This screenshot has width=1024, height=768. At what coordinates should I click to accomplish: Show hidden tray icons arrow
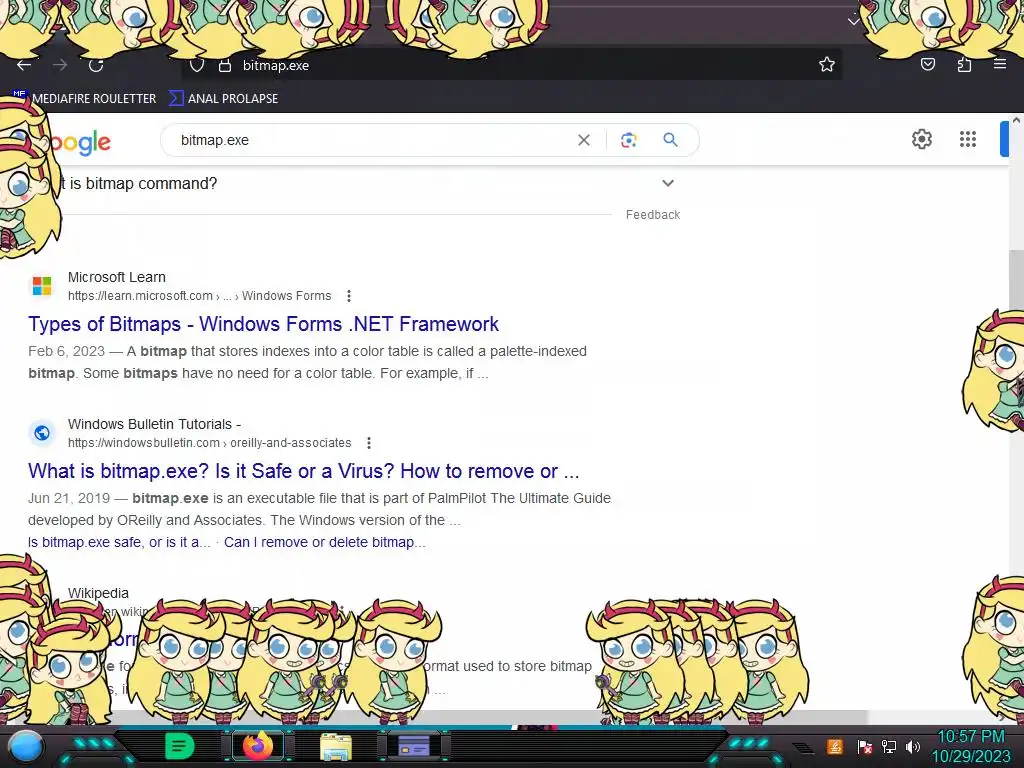tap(803, 747)
